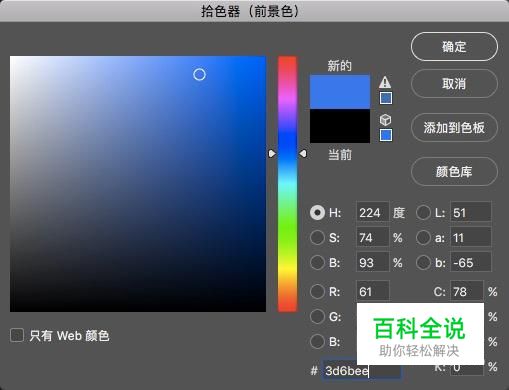Select the Lab a channel radio button

[x=423, y=238]
